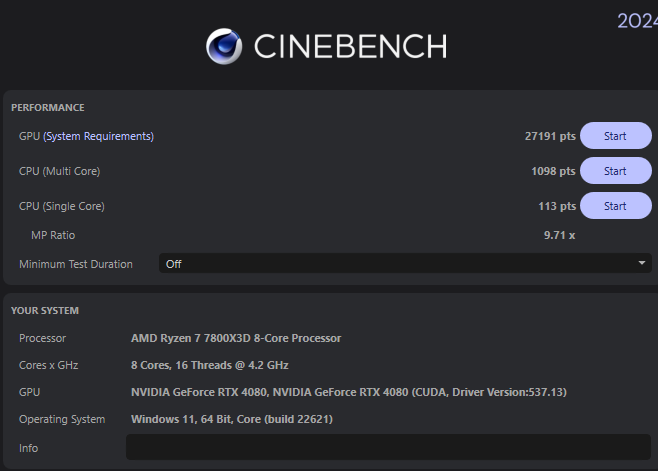The width and height of the screenshot is (658, 471).
Task: Click the CINEBENCH title text
Action: click(x=350, y=46)
